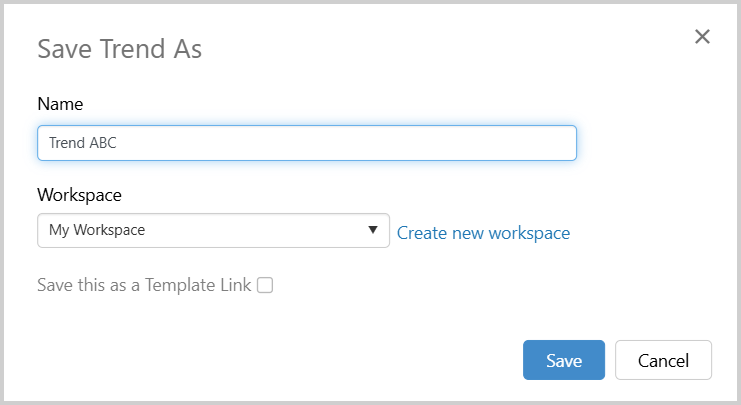Confirm saving the trend with blue Save
The height and width of the screenshot is (405, 741).
(563, 360)
